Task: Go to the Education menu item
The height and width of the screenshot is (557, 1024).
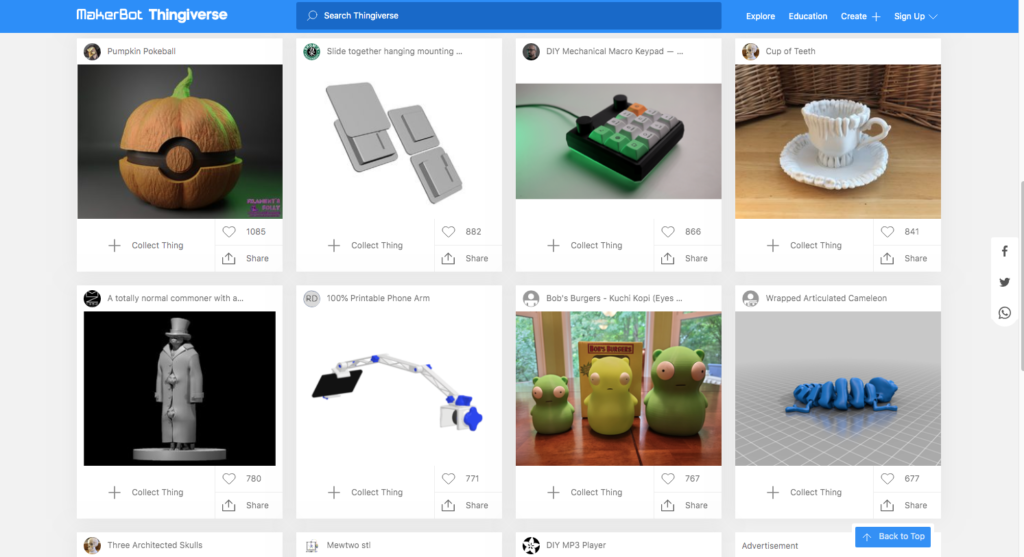Action: coord(807,16)
